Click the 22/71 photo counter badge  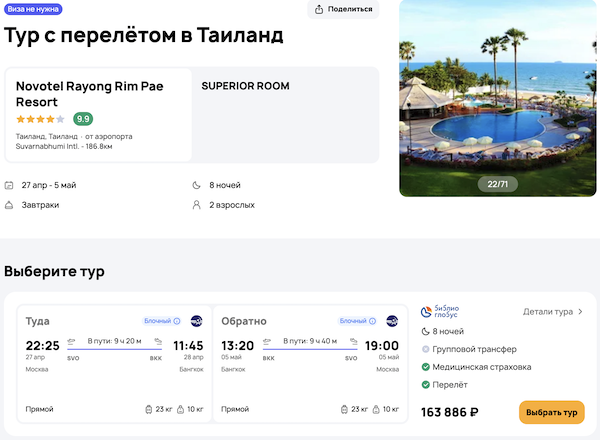tap(498, 184)
